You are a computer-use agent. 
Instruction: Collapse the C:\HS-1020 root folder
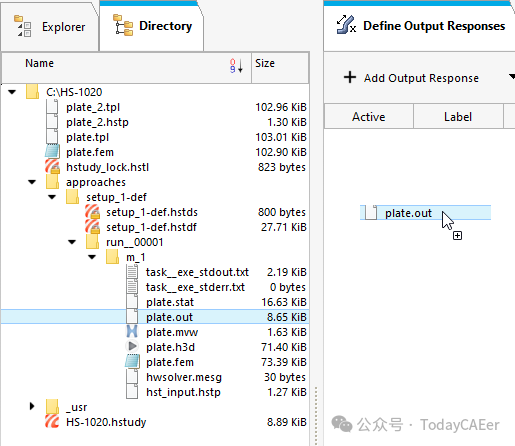point(12,92)
